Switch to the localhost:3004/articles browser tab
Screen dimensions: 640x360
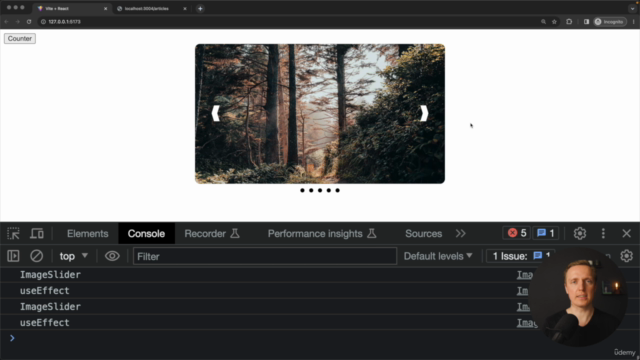(147, 8)
